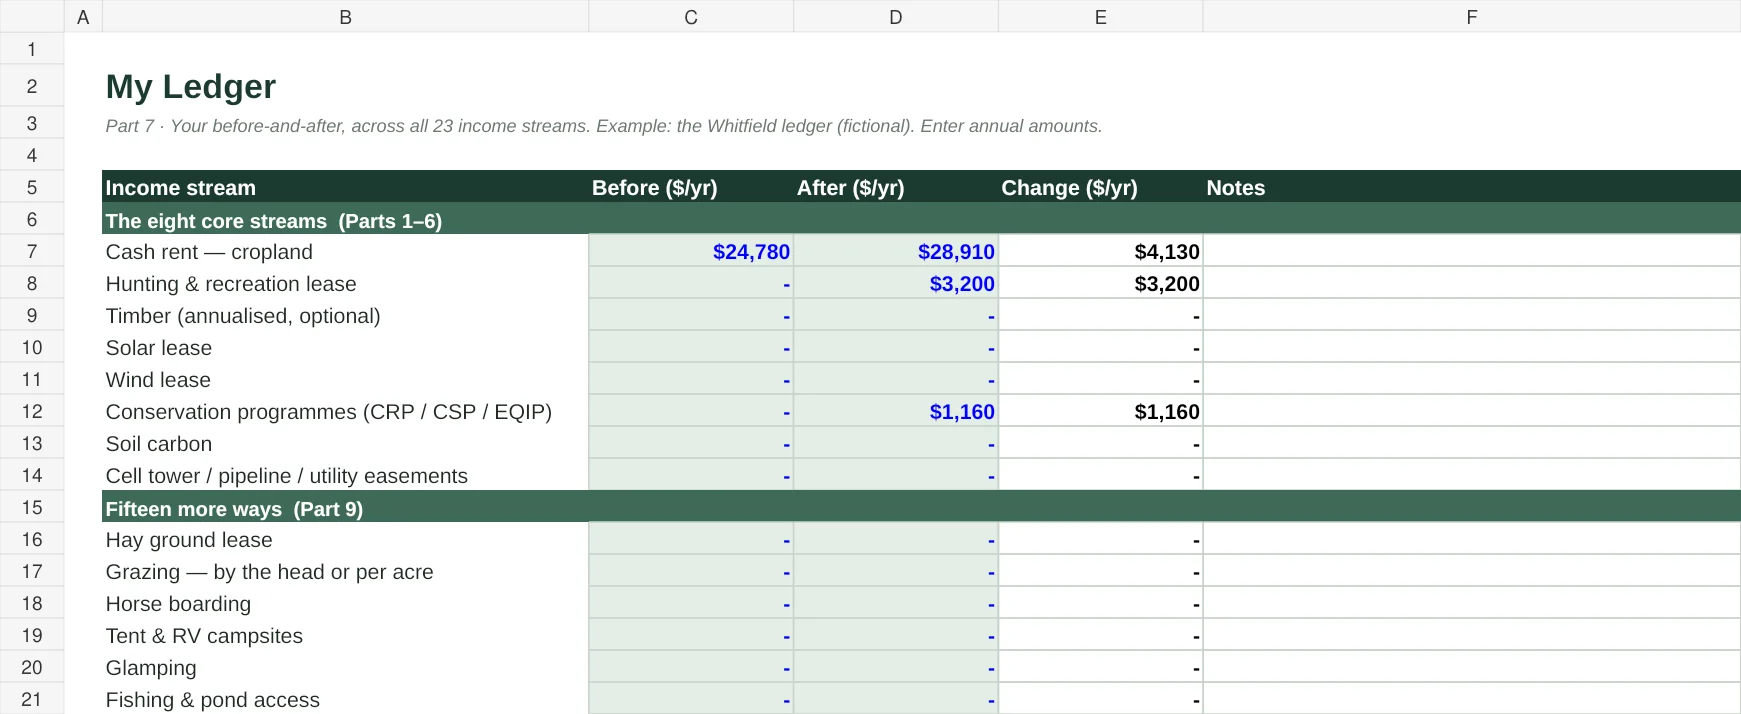The height and width of the screenshot is (714, 1741).
Task: Click the After cell for Hay ground lease
Action: [x=896, y=539]
